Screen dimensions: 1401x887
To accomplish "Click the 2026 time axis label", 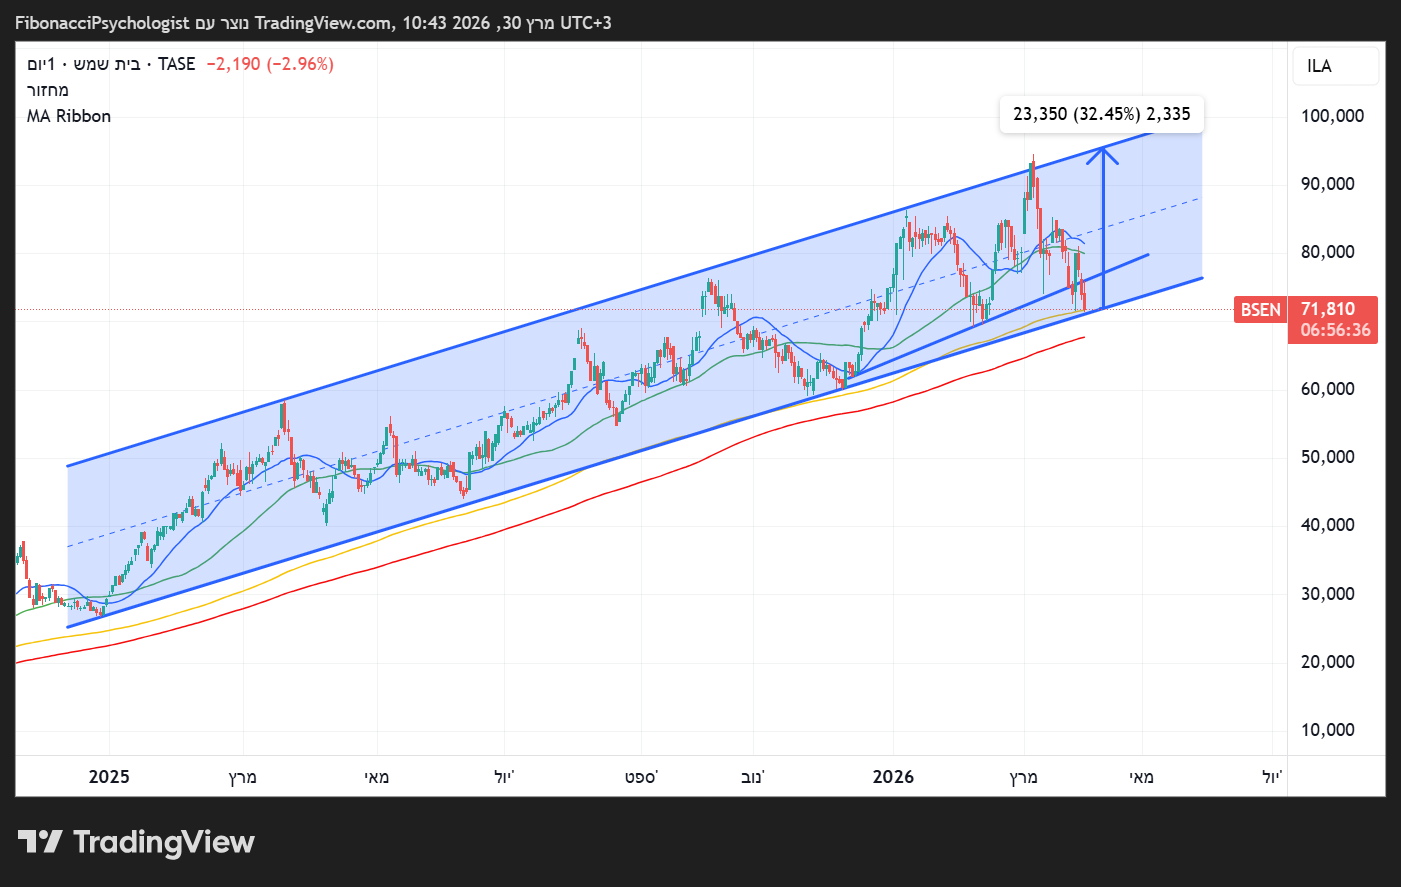I will pos(893,777).
